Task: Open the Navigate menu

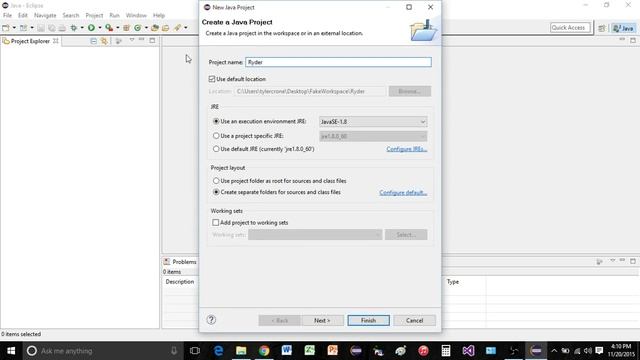Action: 45,15
